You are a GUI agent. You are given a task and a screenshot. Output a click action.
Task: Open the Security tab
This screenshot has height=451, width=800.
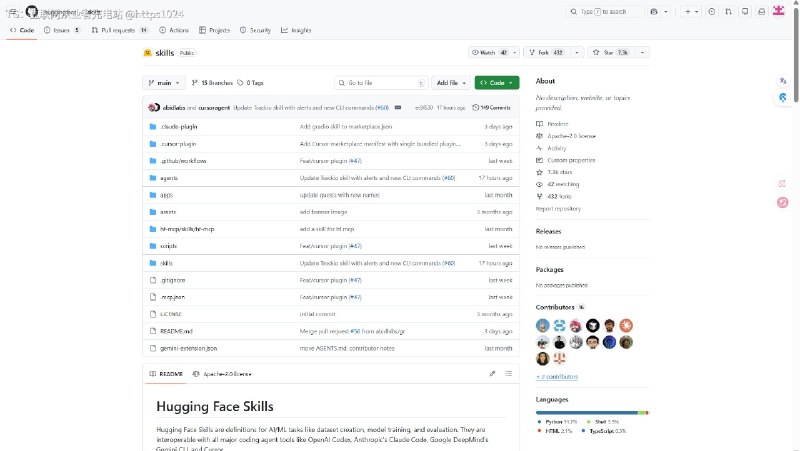pos(255,30)
